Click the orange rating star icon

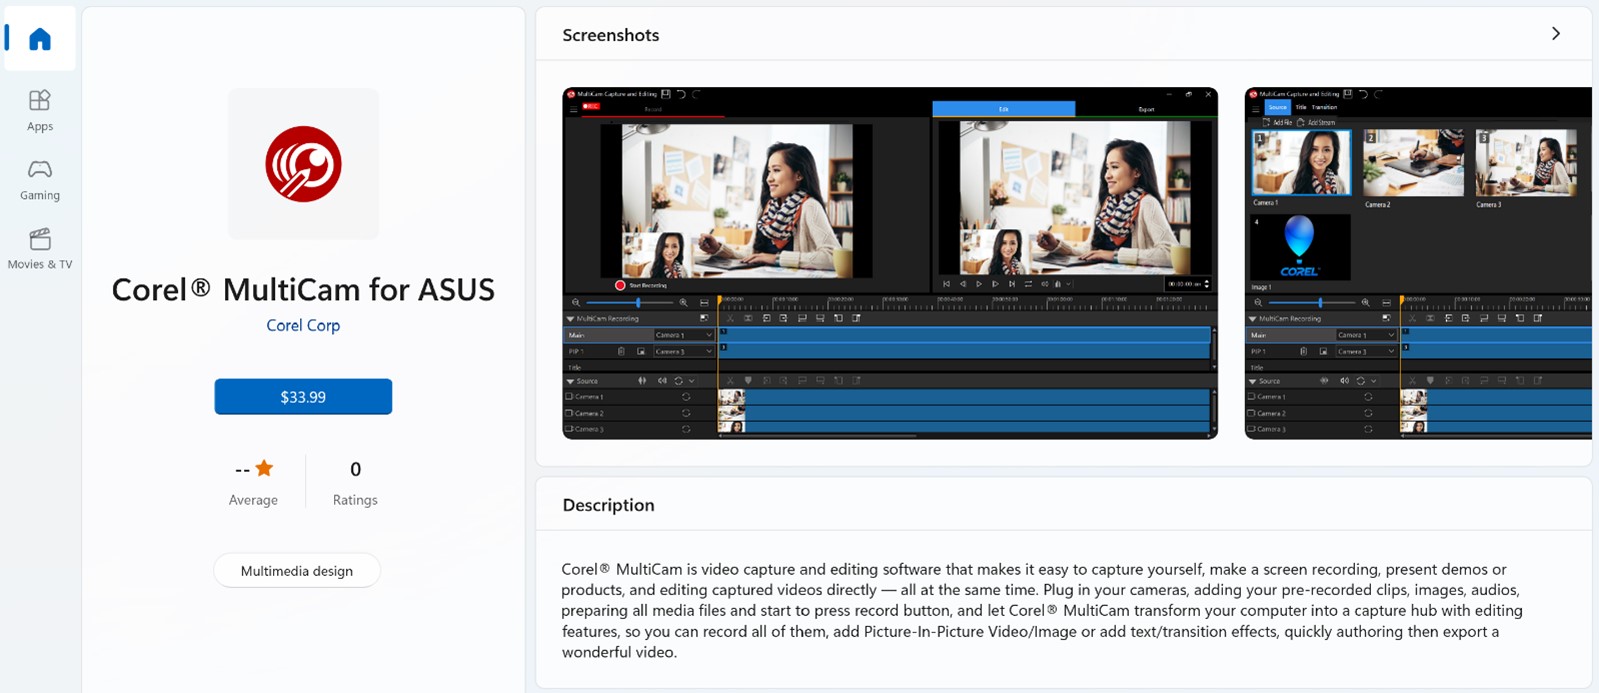(264, 468)
